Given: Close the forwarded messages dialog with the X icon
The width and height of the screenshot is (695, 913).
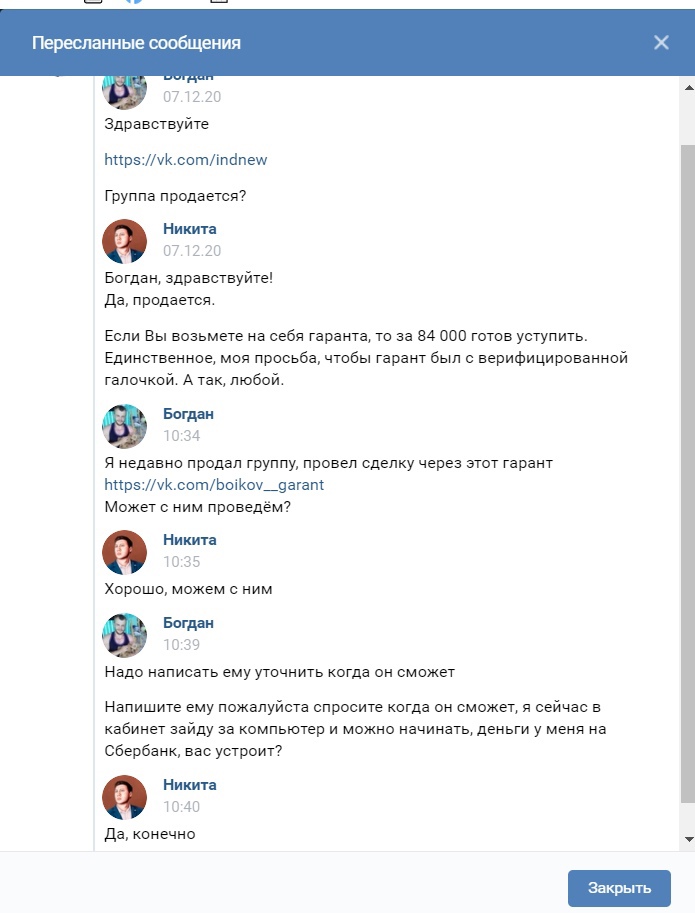Looking at the screenshot, I should [661, 42].
